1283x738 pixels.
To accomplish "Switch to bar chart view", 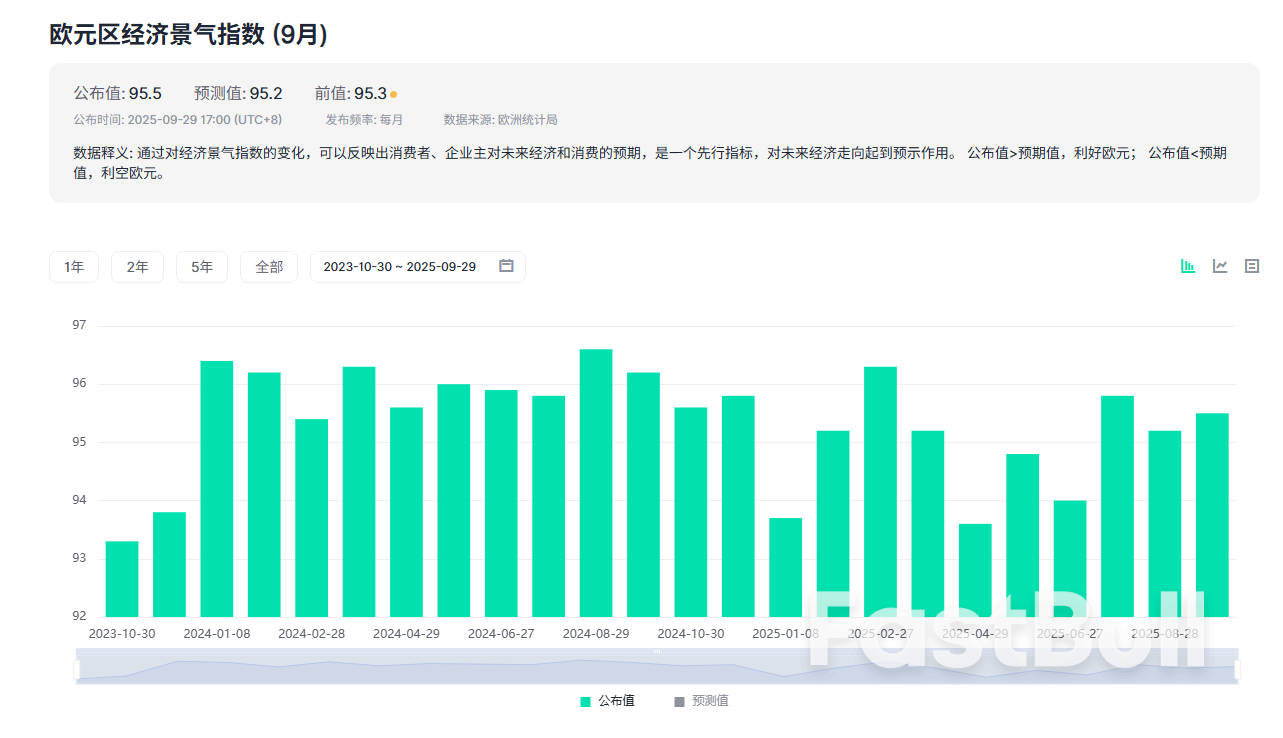I will click(x=1188, y=266).
